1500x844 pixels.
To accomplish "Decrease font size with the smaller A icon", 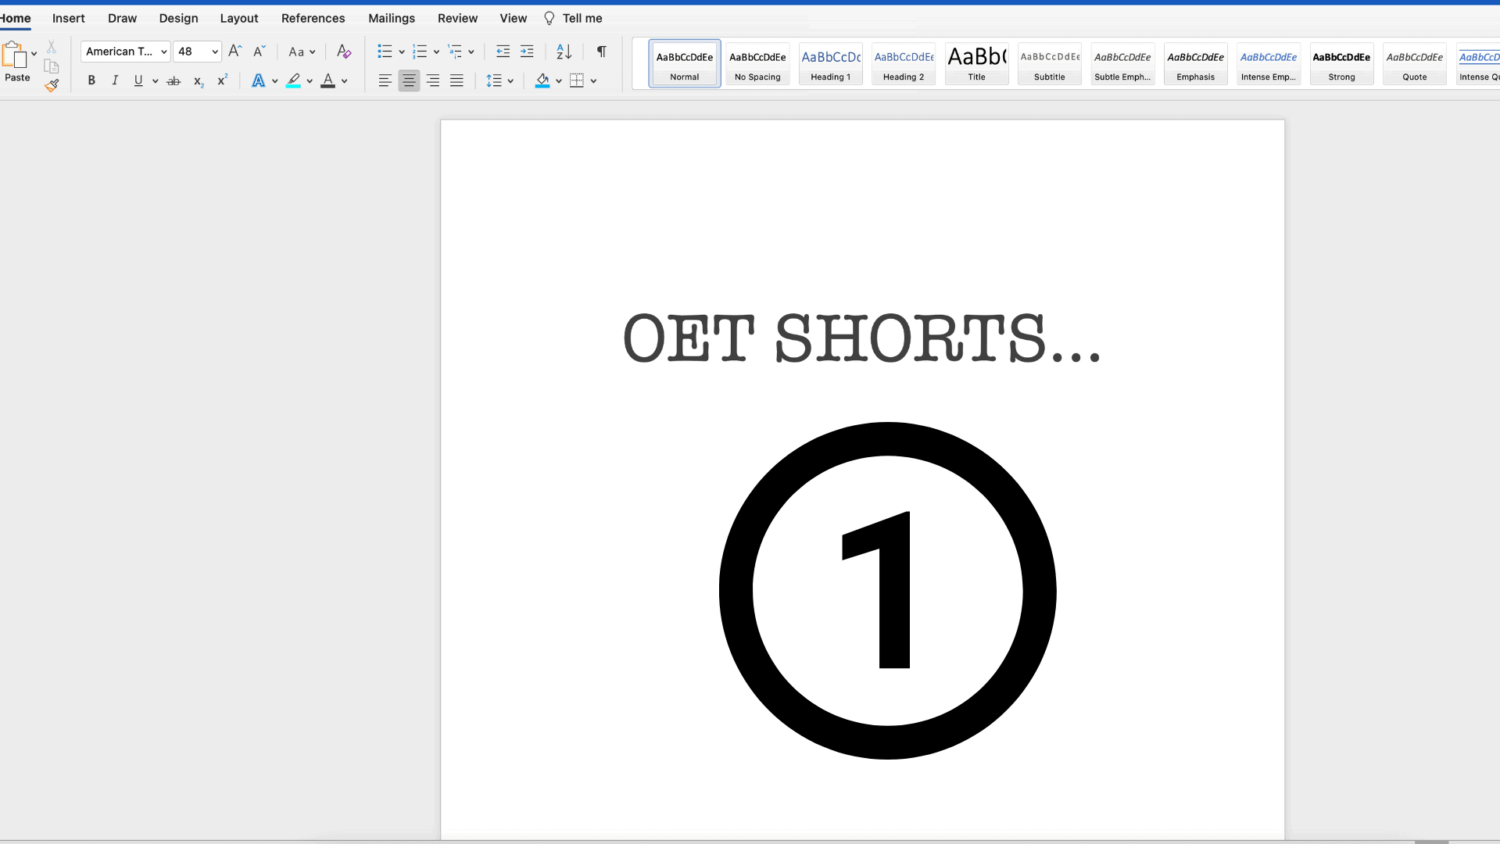I will [259, 51].
